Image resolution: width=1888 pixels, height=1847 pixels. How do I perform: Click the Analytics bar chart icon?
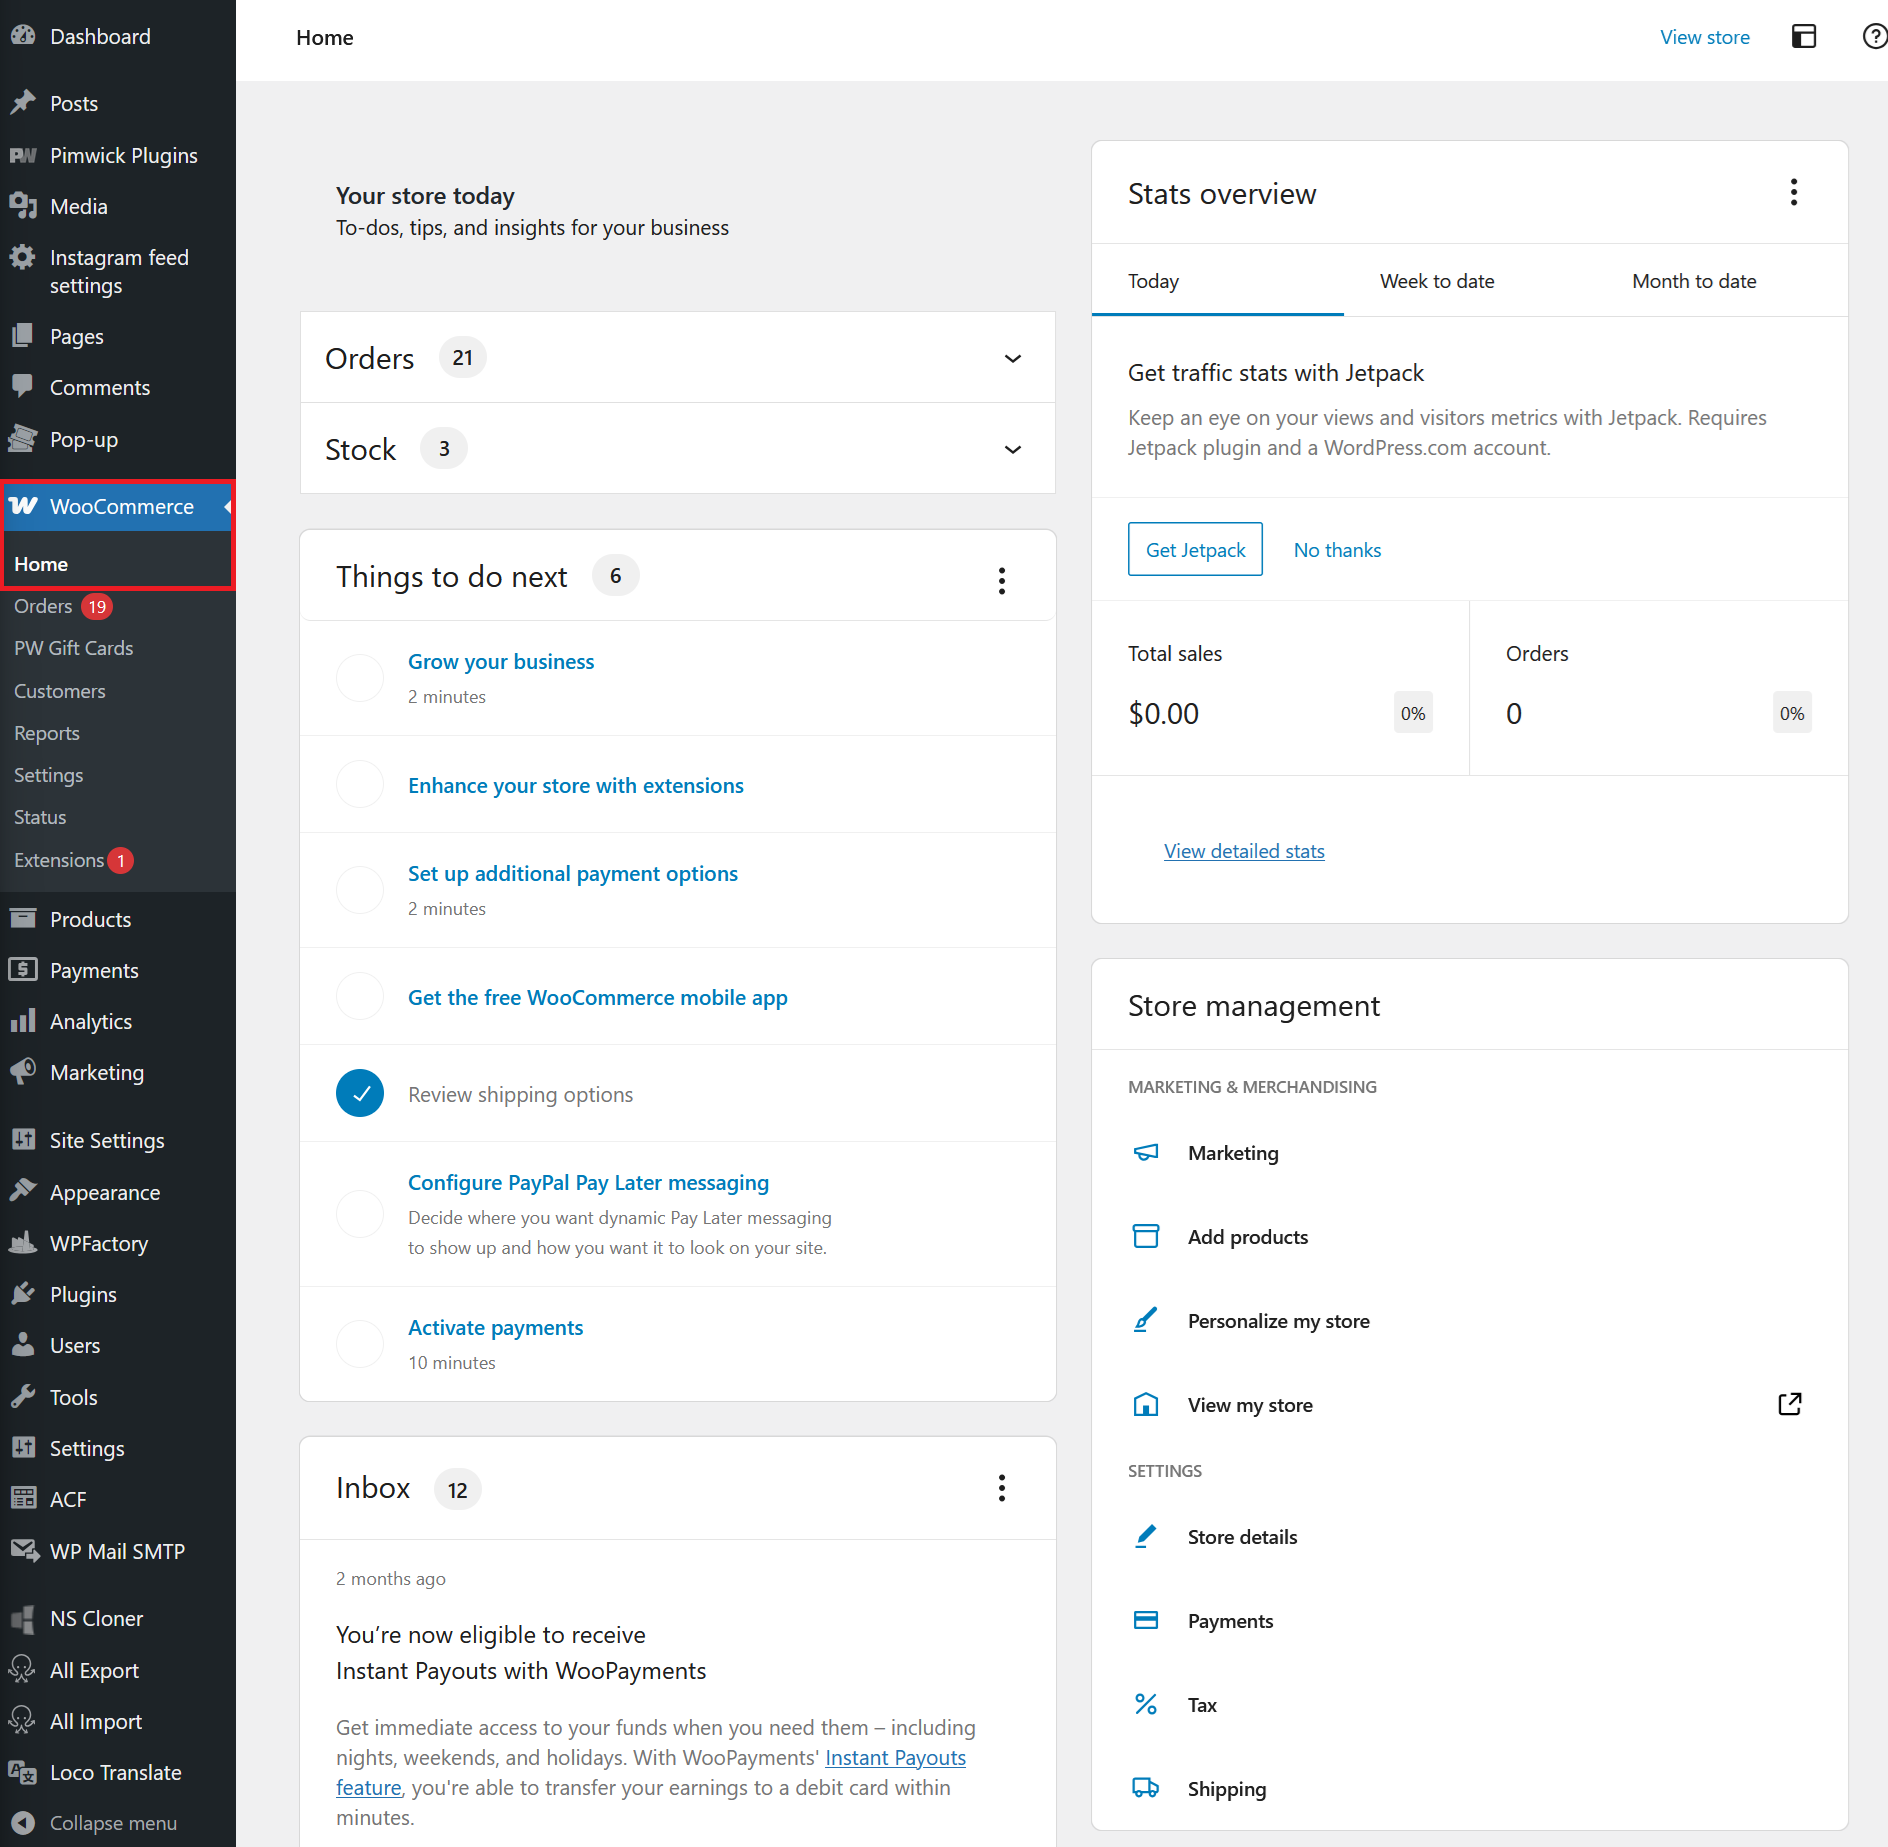[x=23, y=1021]
